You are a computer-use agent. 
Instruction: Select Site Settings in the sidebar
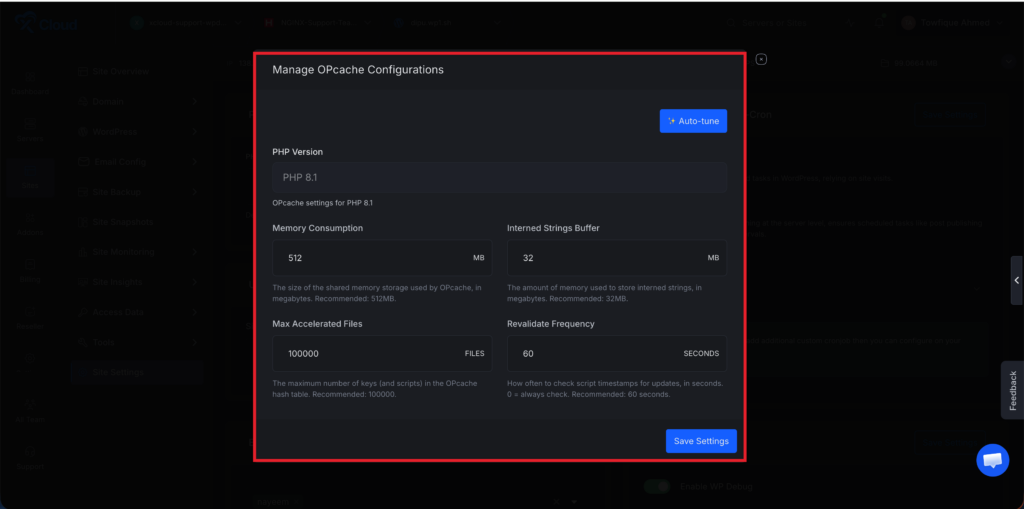pyautogui.click(x=118, y=372)
